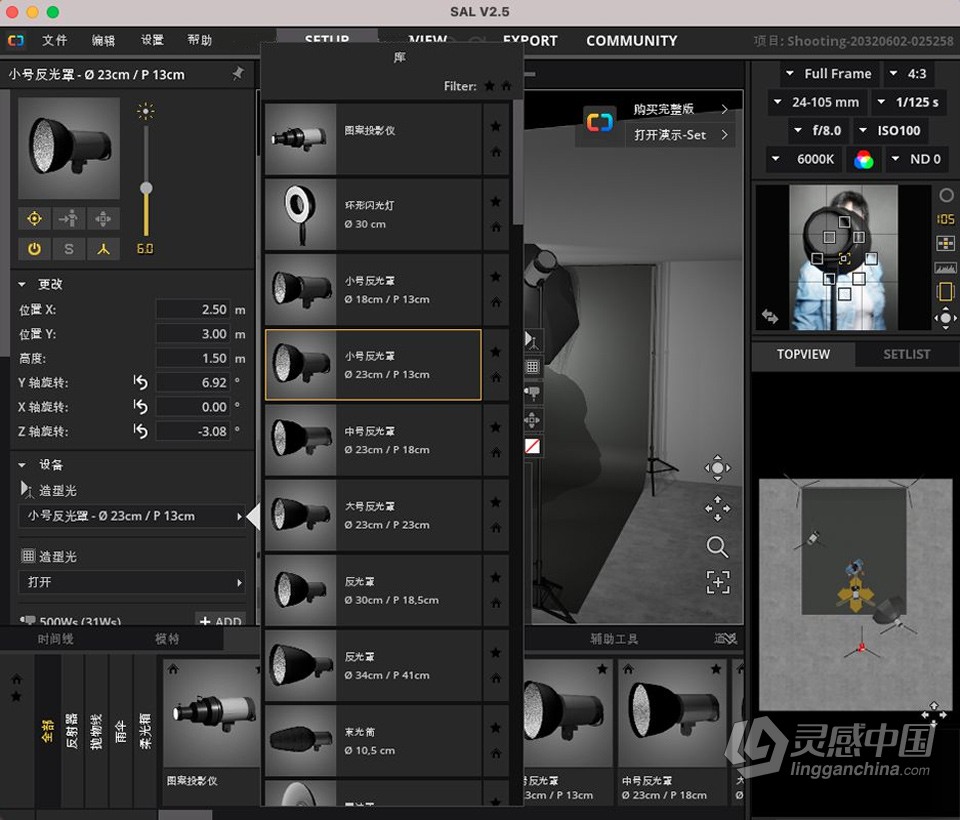Viewport: 960px width, 820px height.
Task: Open the COMMUNITY menu
Action: (631, 41)
